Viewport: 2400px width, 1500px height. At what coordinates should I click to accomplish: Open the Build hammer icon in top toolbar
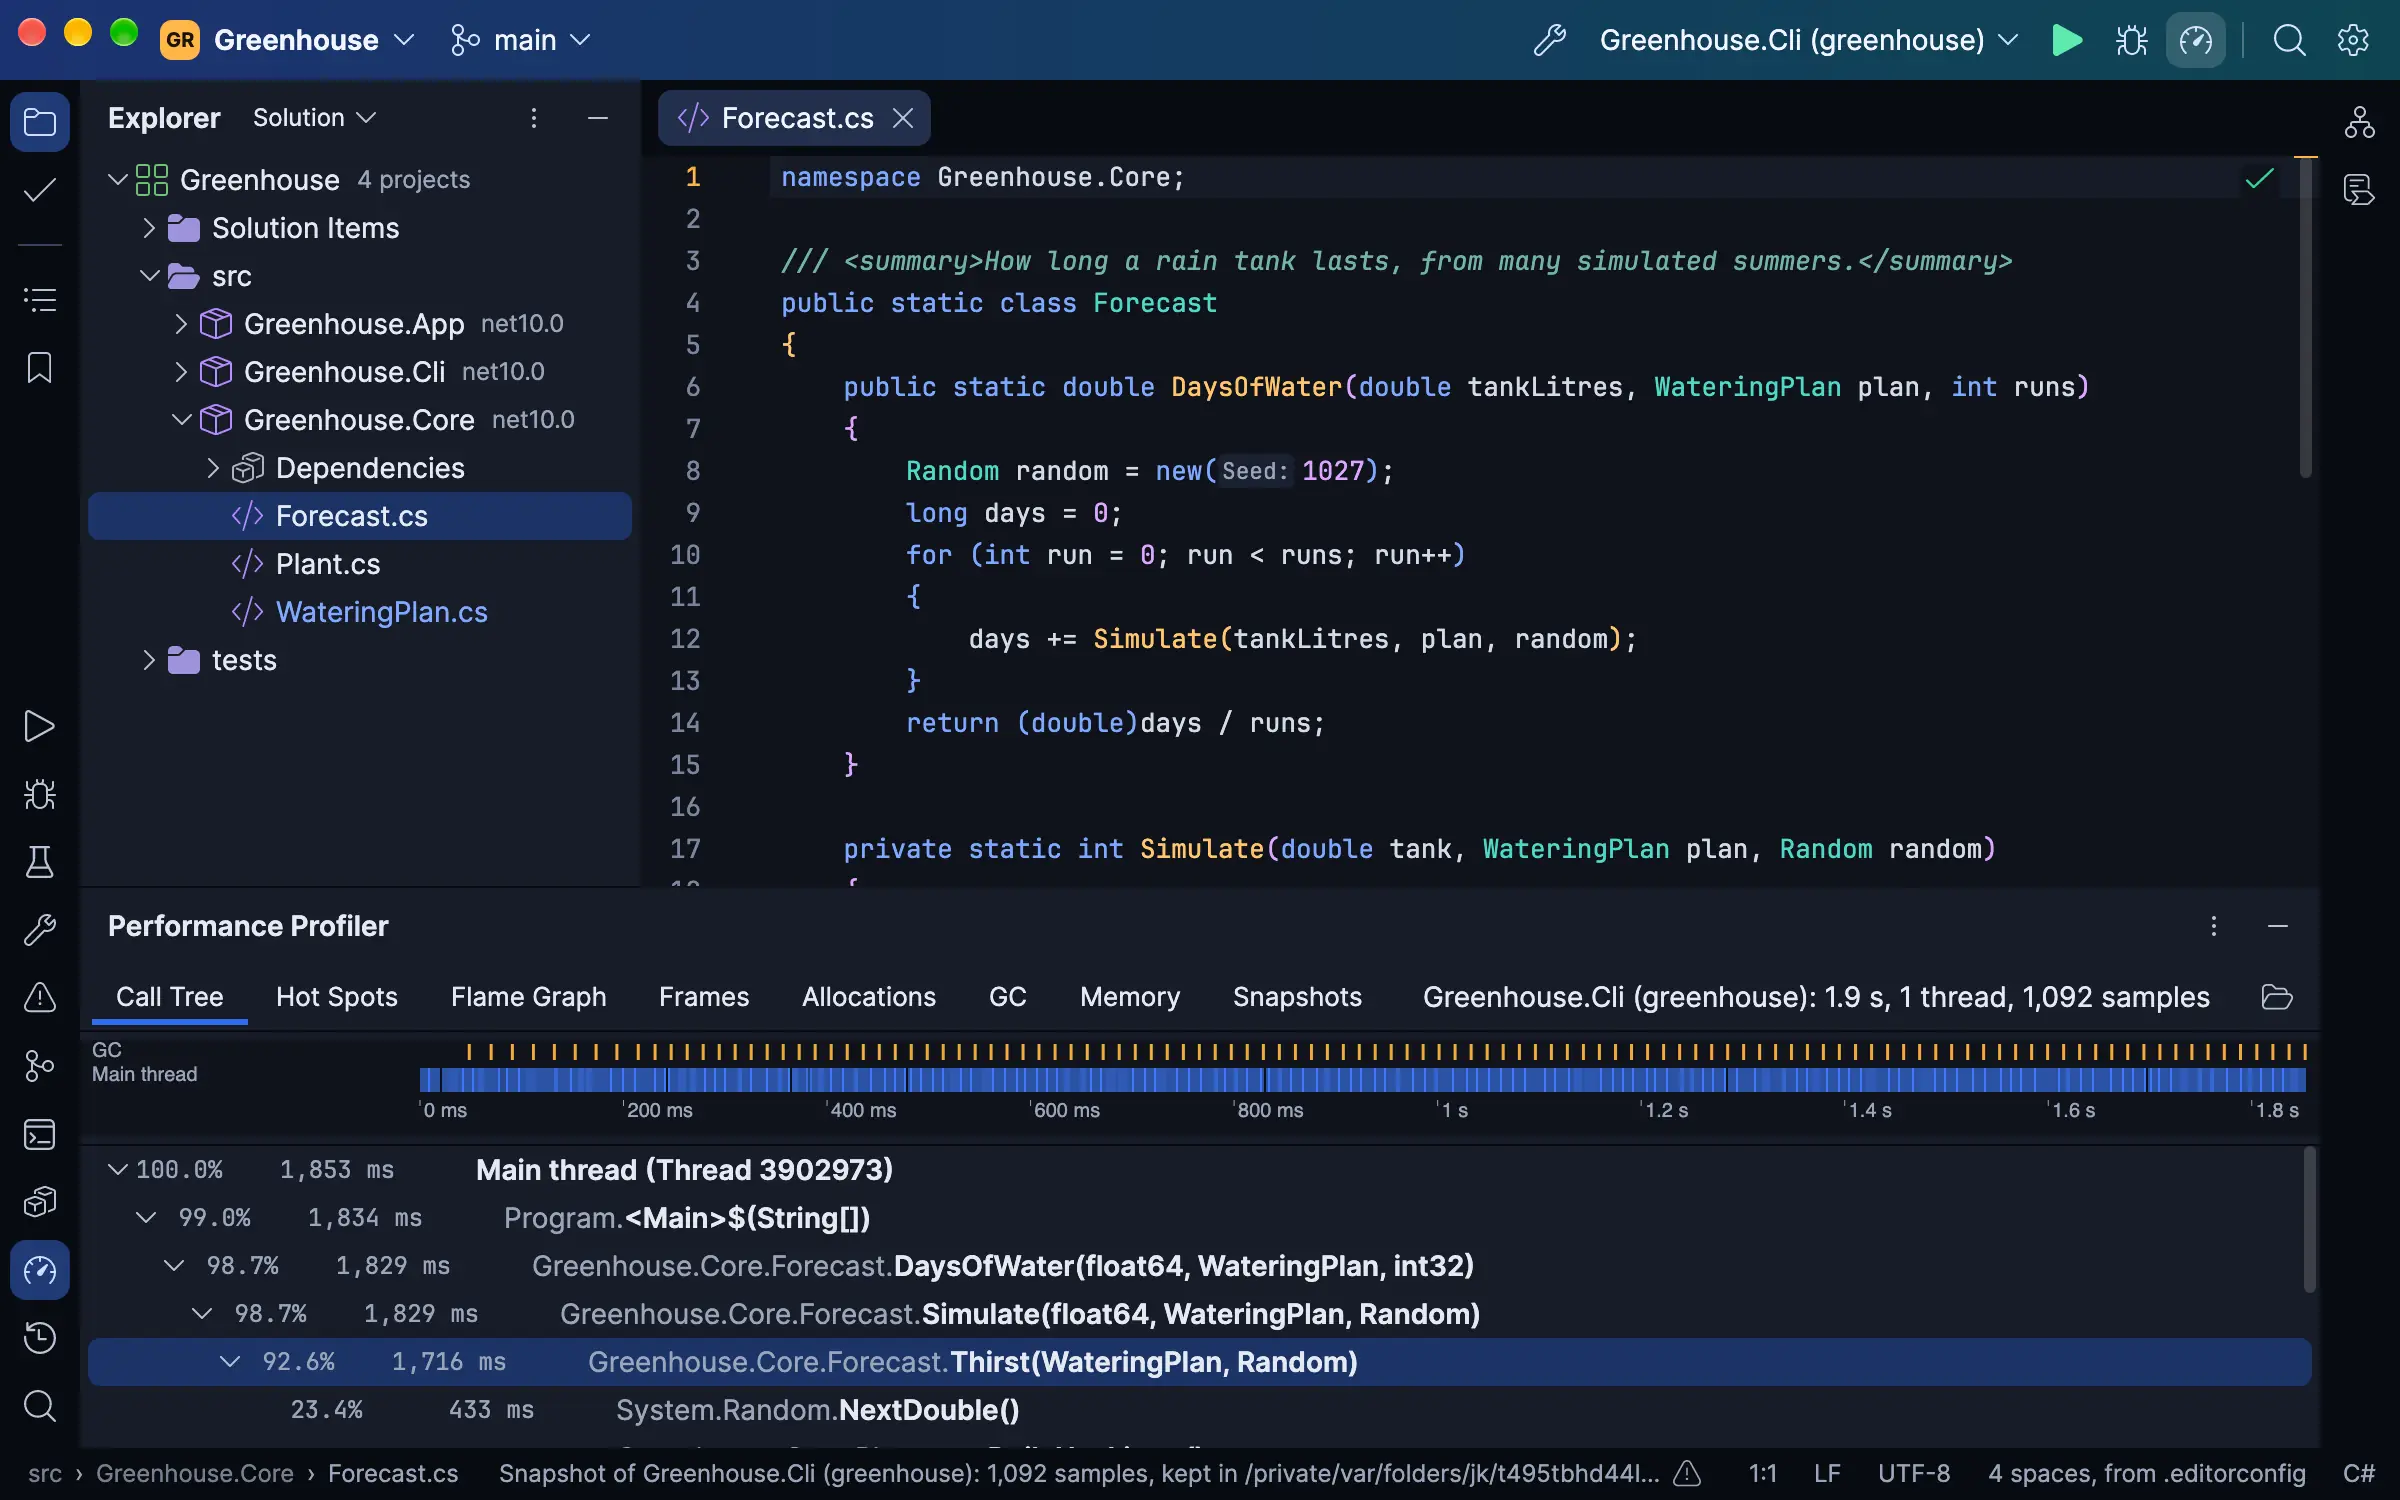(1550, 40)
